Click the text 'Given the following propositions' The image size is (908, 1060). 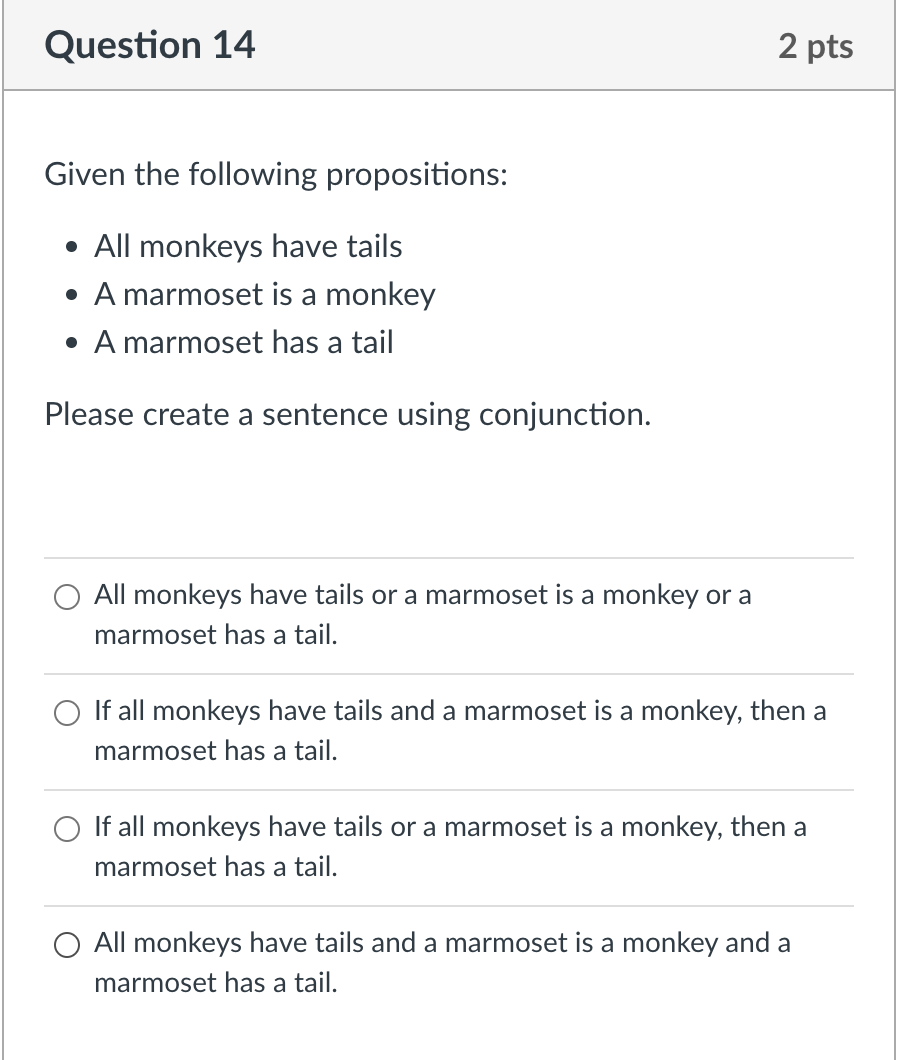tap(276, 174)
